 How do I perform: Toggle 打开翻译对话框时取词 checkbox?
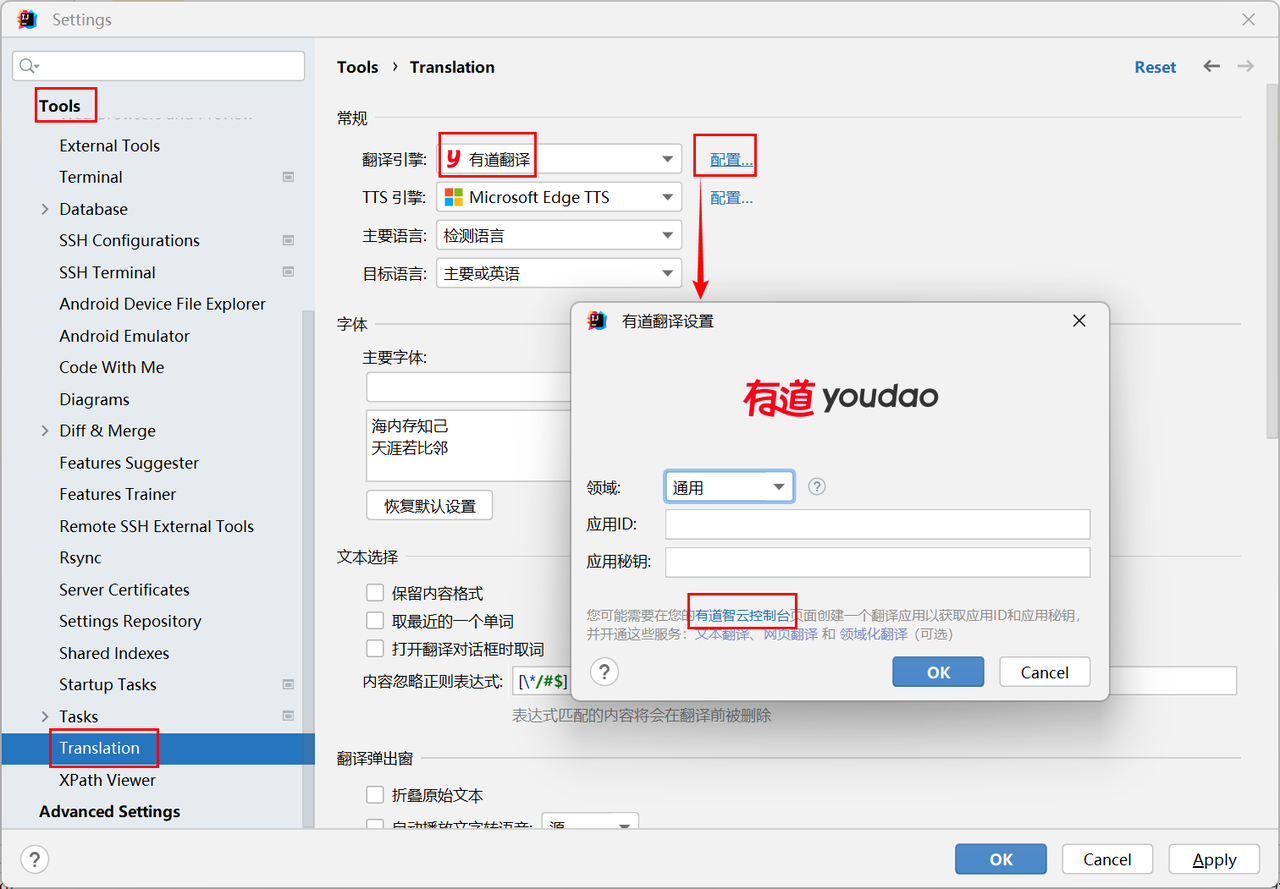(375, 649)
